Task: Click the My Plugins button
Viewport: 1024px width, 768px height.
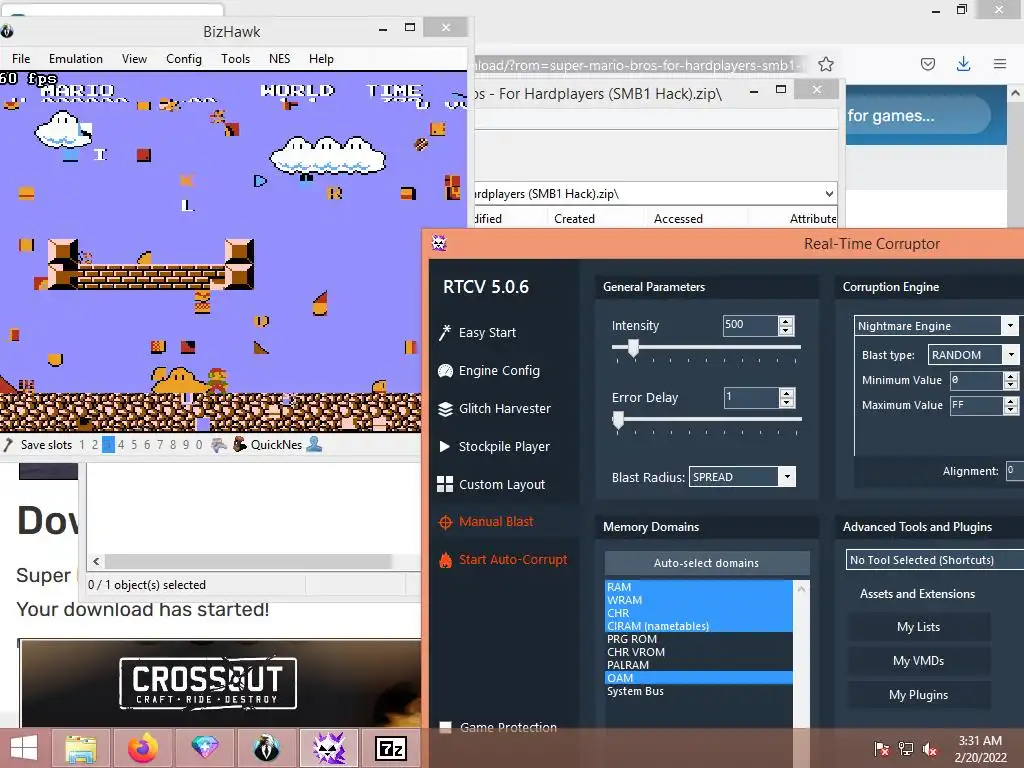Action: point(918,695)
